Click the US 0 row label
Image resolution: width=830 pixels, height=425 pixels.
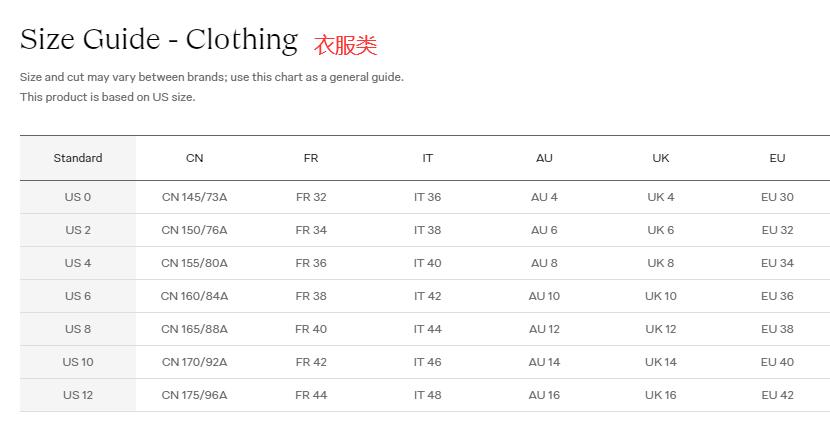click(78, 197)
